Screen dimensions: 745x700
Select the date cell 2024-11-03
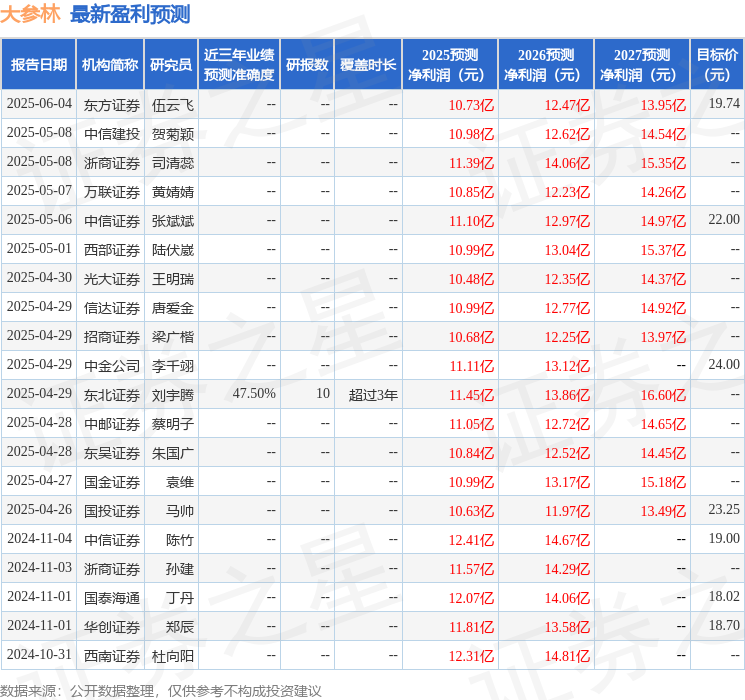[x=39, y=567]
